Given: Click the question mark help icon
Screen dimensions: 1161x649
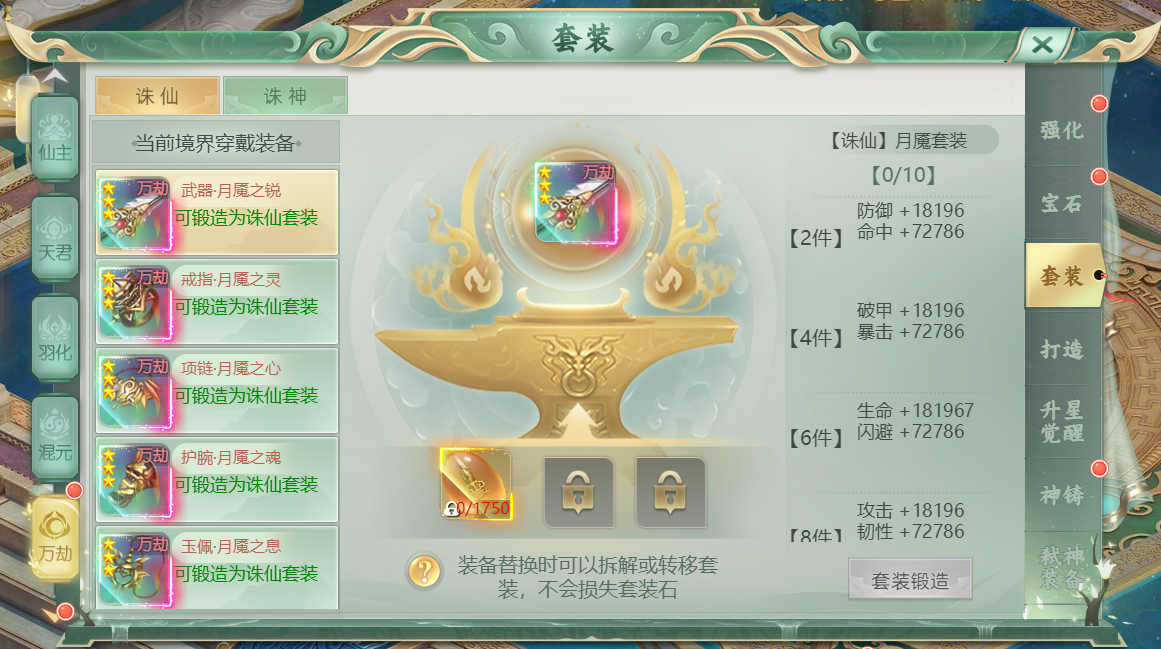Looking at the screenshot, I should pyautogui.click(x=424, y=571).
